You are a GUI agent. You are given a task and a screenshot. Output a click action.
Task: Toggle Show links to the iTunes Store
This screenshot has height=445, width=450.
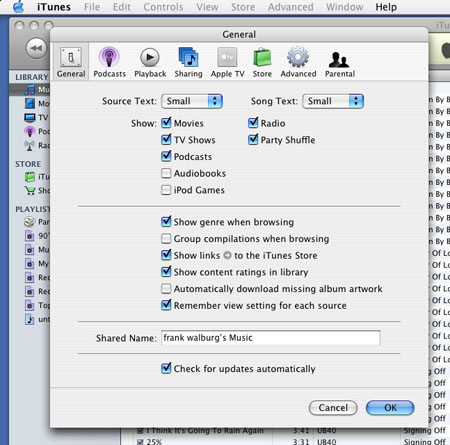(166, 255)
